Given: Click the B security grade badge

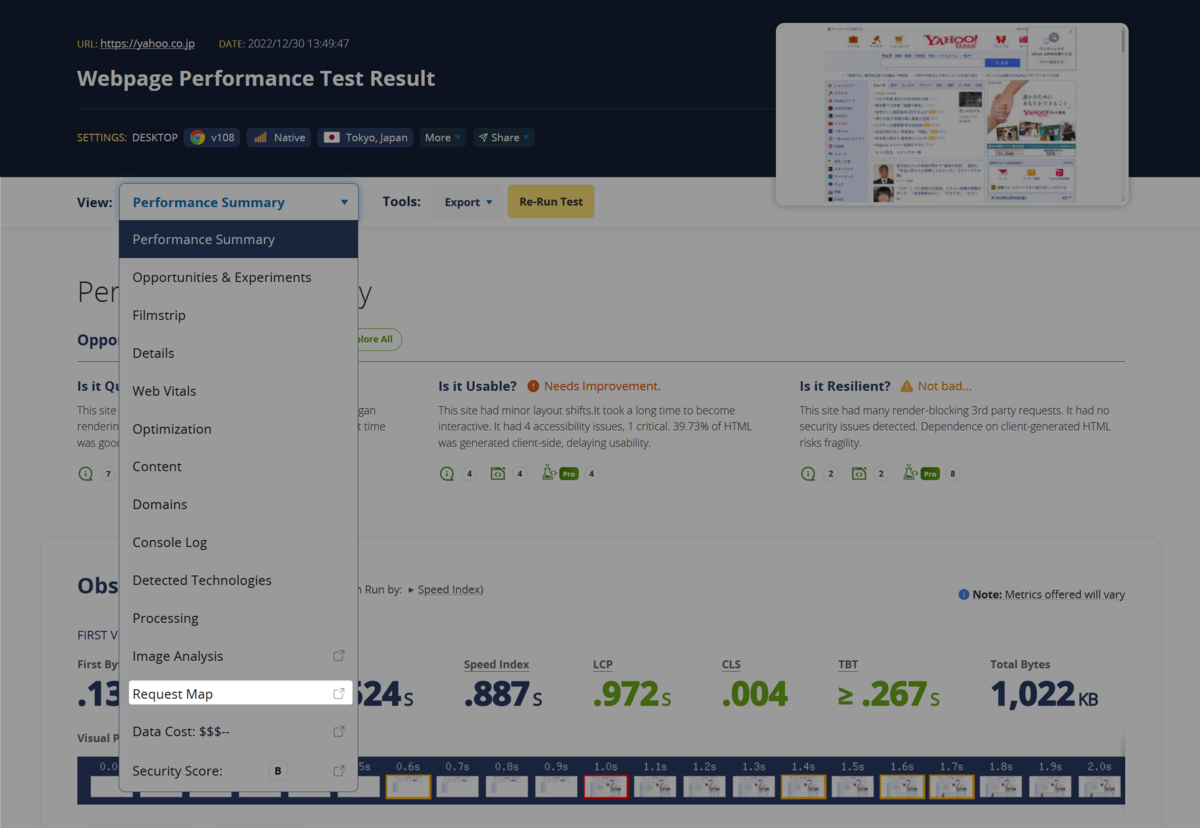Looking at the screenshot, I should [278, 771].
